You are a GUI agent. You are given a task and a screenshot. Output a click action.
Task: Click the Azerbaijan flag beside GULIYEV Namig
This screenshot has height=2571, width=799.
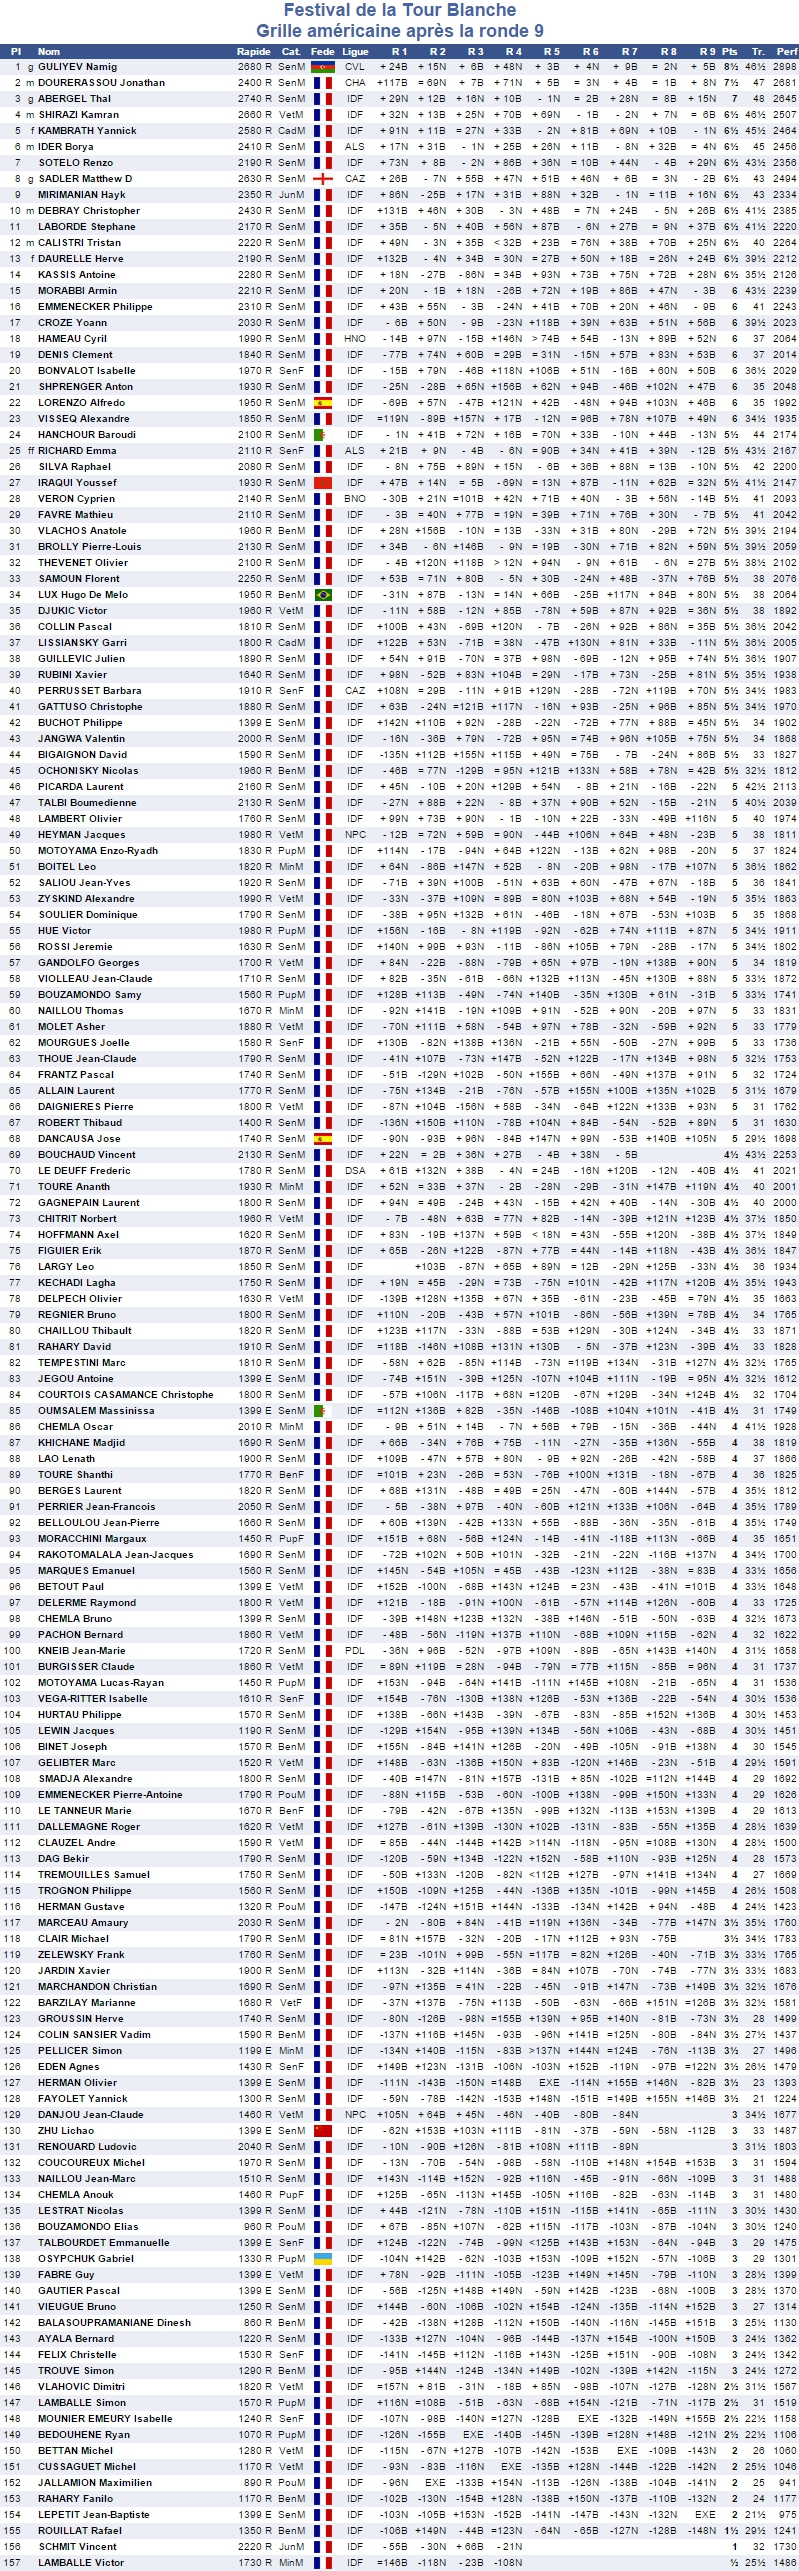(322, 67)
